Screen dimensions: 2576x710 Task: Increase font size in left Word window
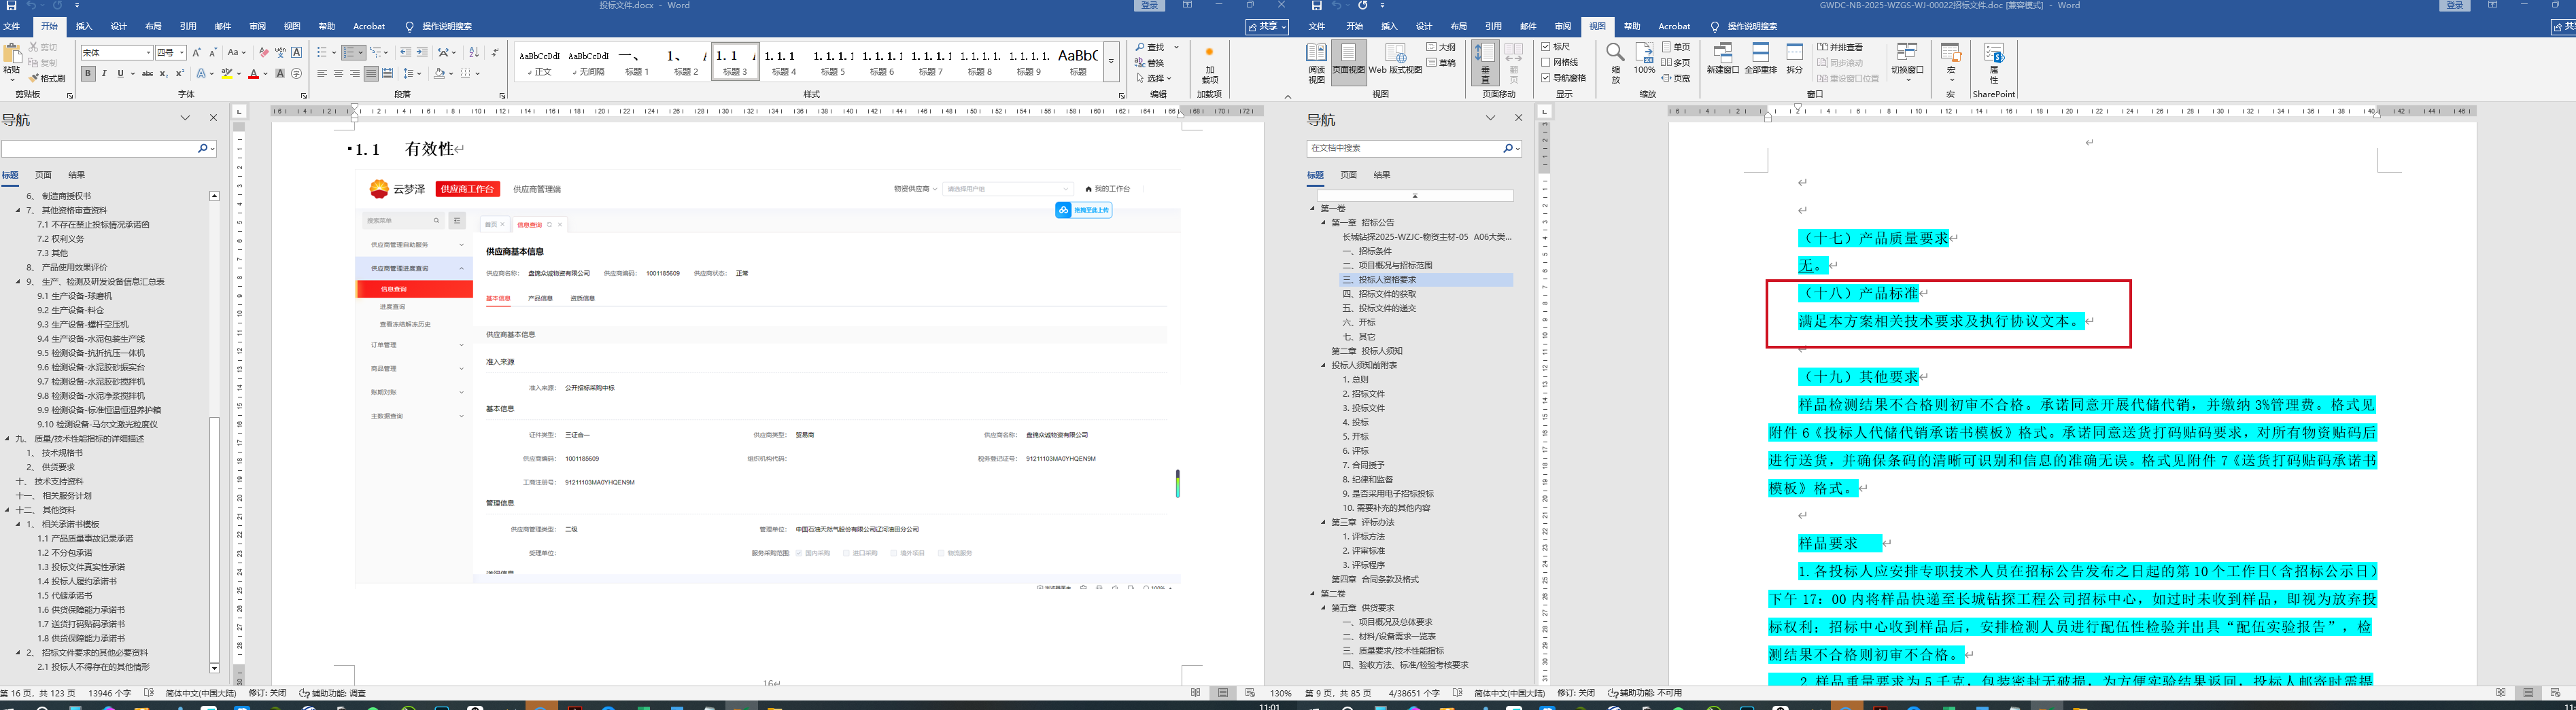(x=196, y=52)
